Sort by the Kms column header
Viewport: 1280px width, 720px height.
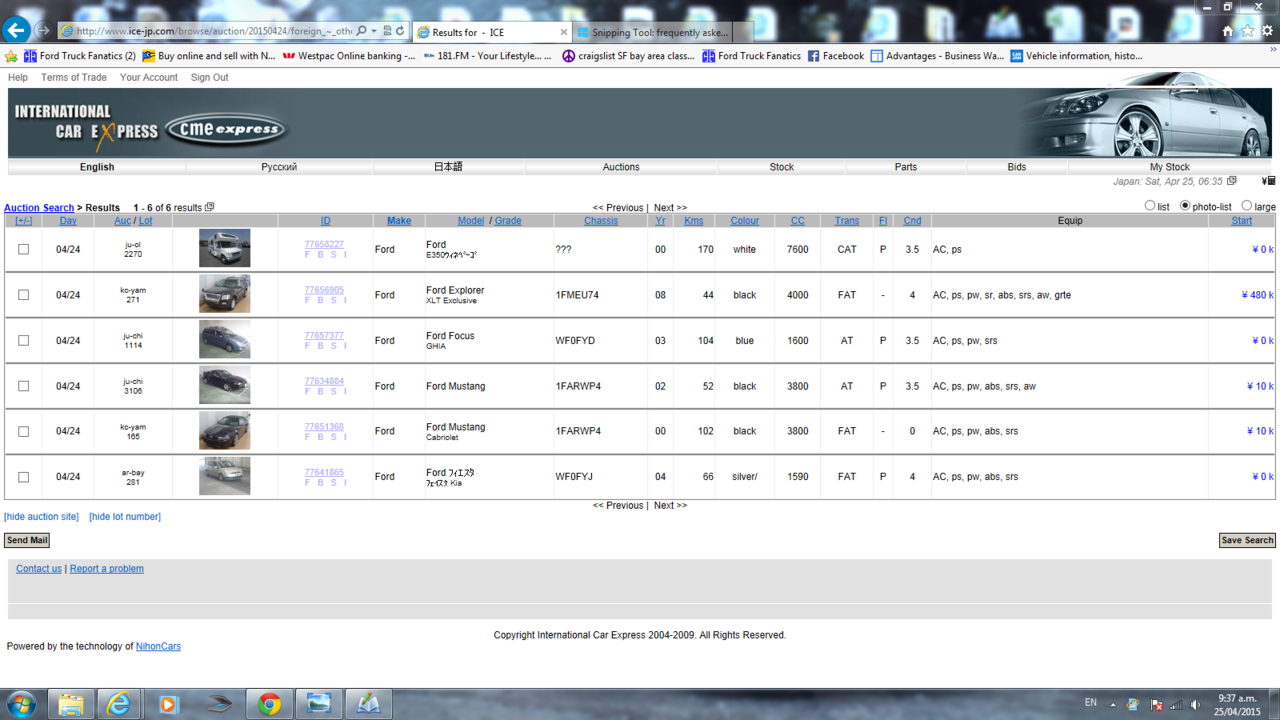(694, 221)
